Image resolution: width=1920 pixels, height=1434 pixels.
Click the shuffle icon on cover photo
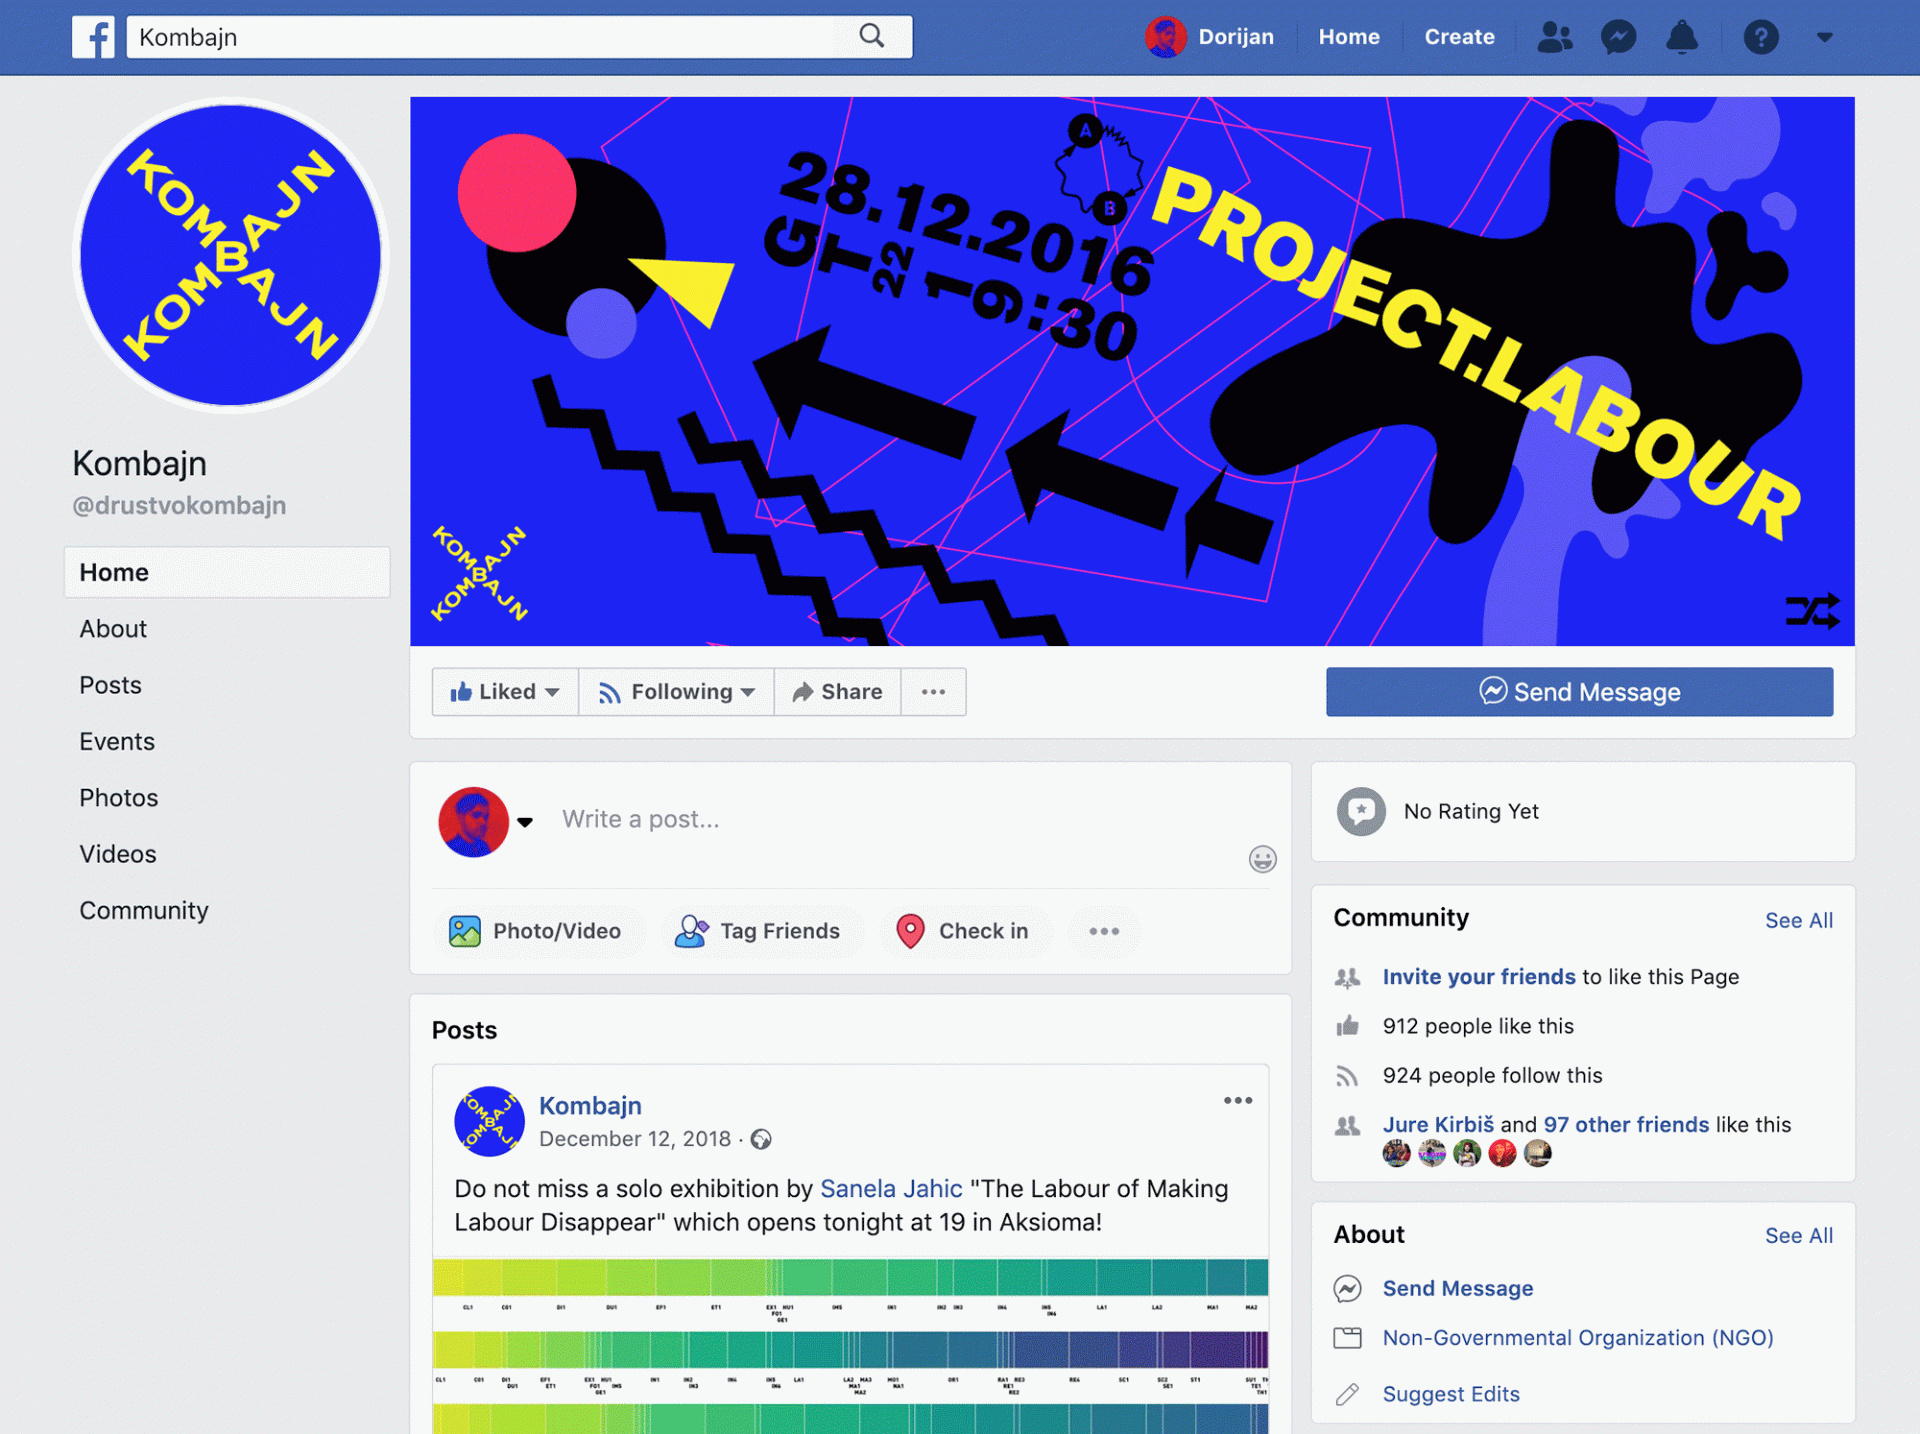pyautogui.click(x=1812, y=610)
